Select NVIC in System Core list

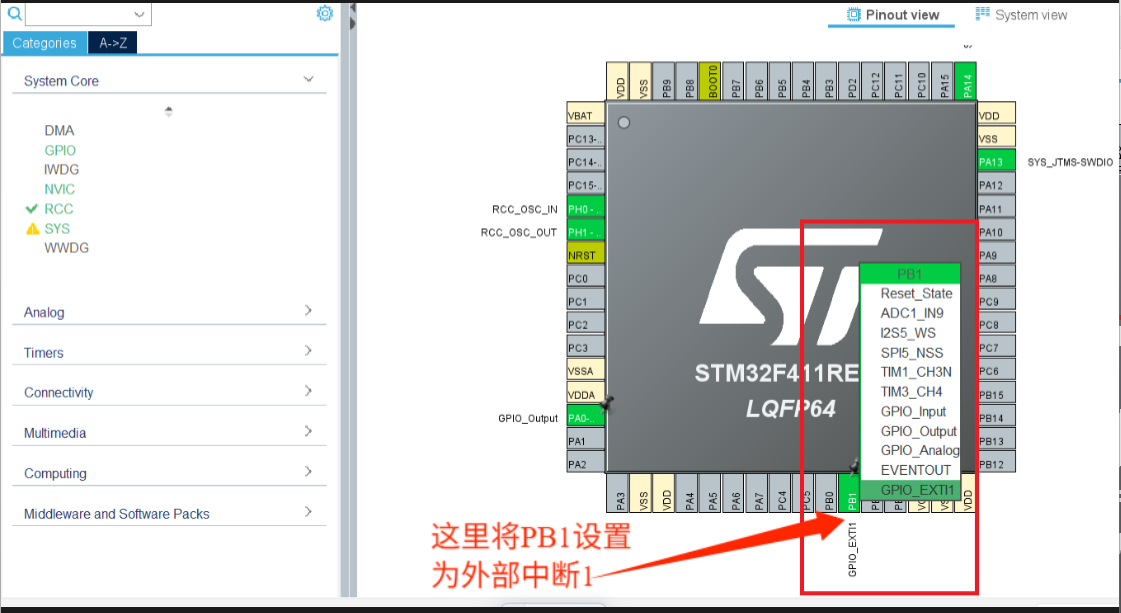59,189
